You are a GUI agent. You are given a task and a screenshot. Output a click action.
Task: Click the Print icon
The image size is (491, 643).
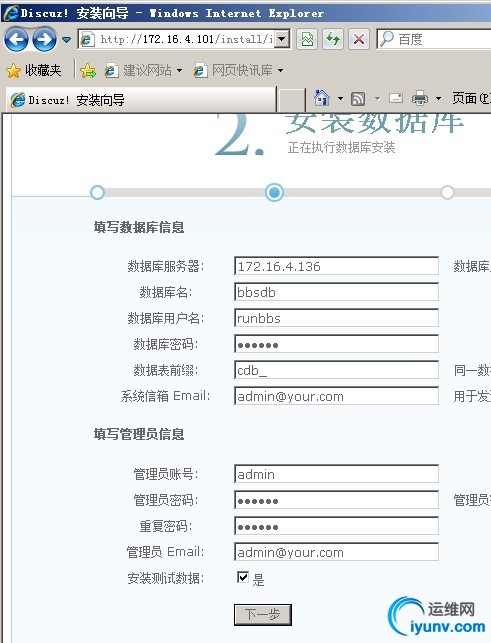point(420,98)
